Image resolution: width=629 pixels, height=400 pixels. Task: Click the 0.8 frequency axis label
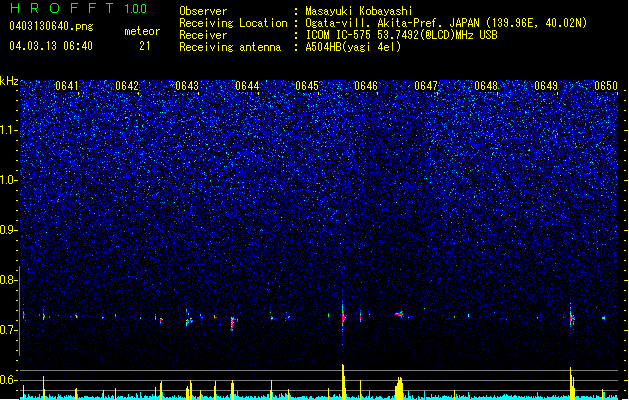[x=9, y=280]
